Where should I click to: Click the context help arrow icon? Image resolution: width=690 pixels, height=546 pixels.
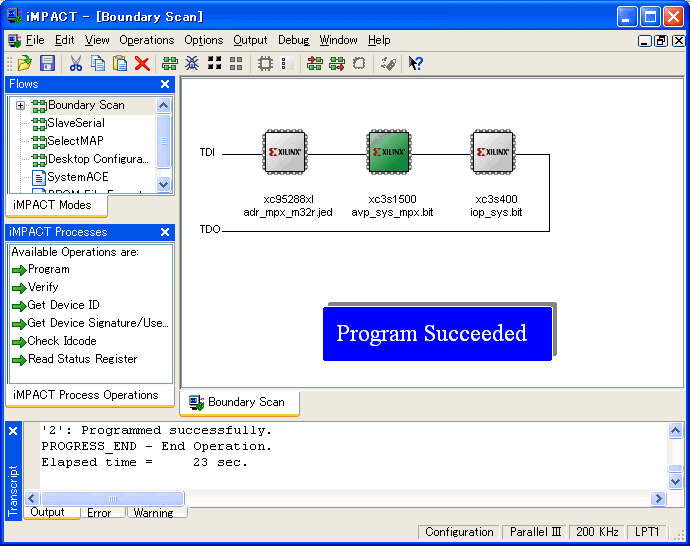click(416, 63)
